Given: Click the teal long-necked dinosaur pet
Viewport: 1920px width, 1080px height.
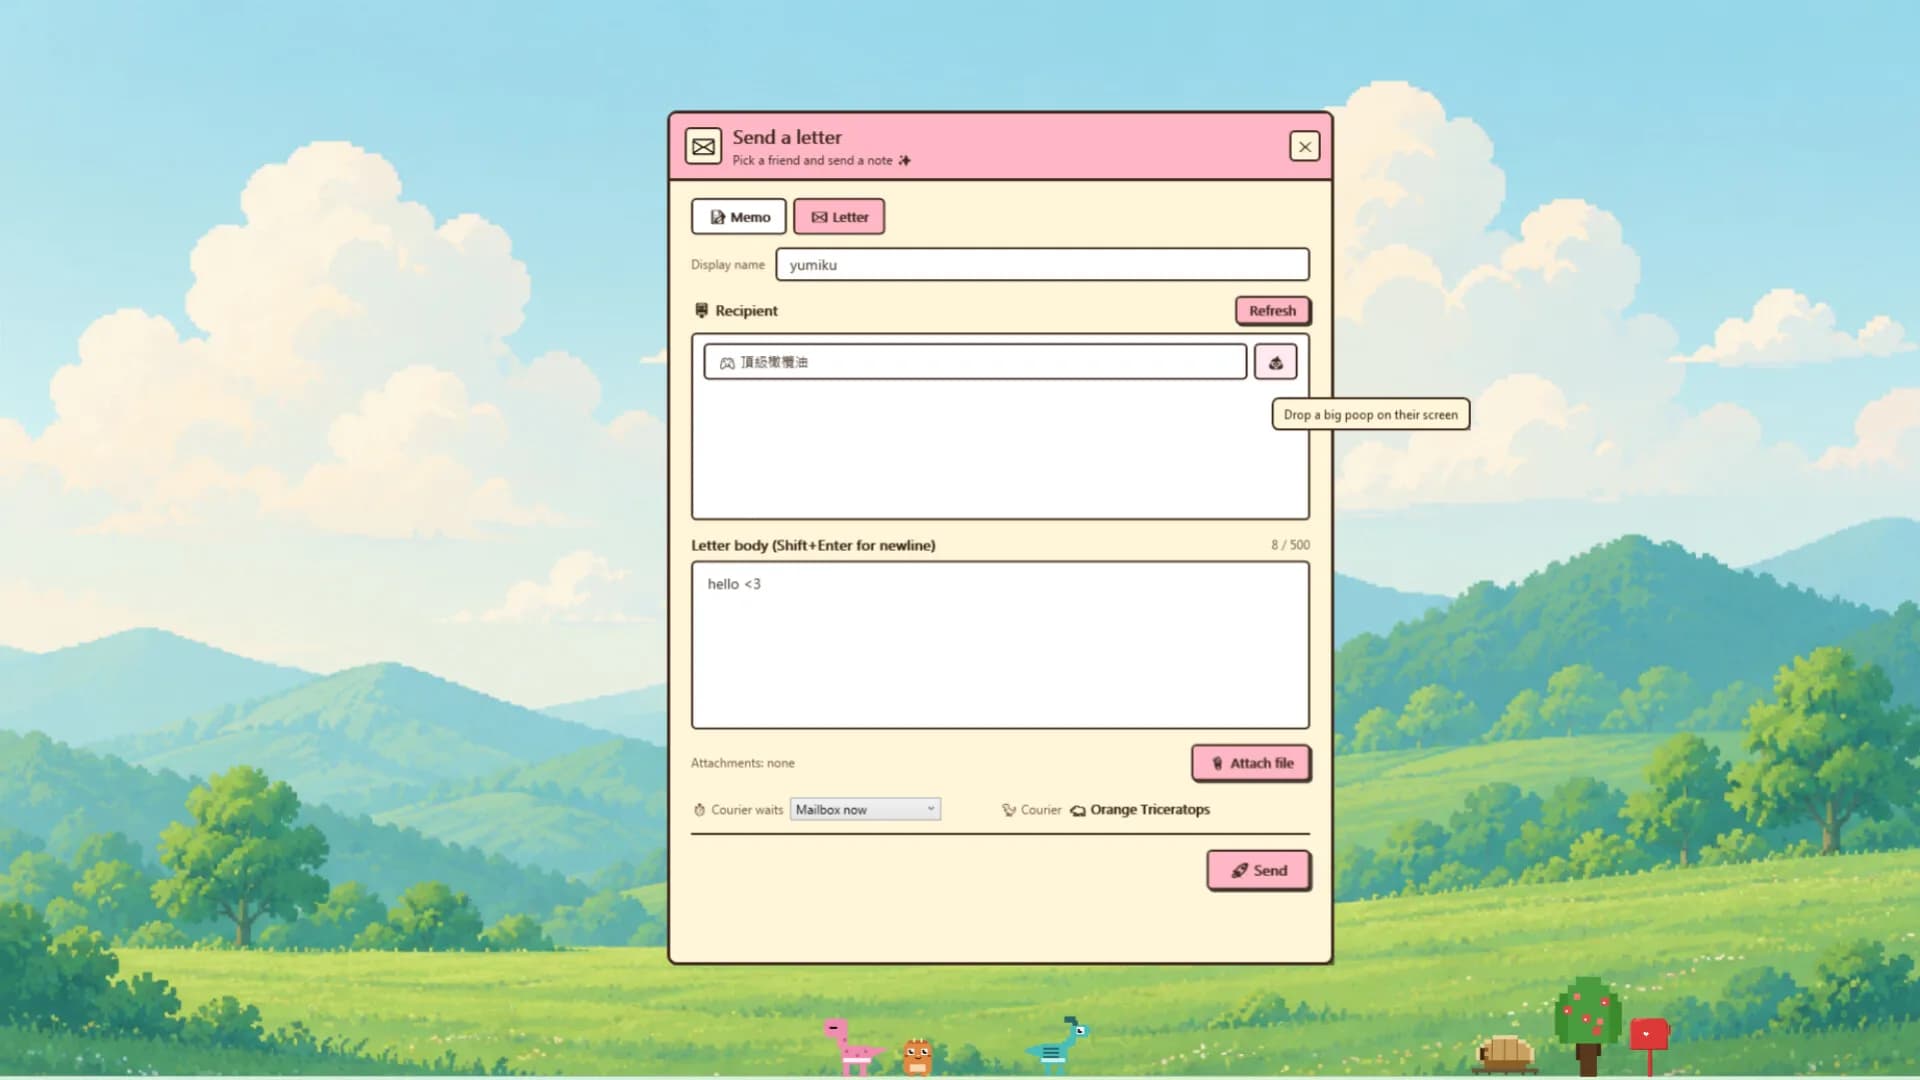Looking at the screenshot, I should click(x=1058, y=1046).
